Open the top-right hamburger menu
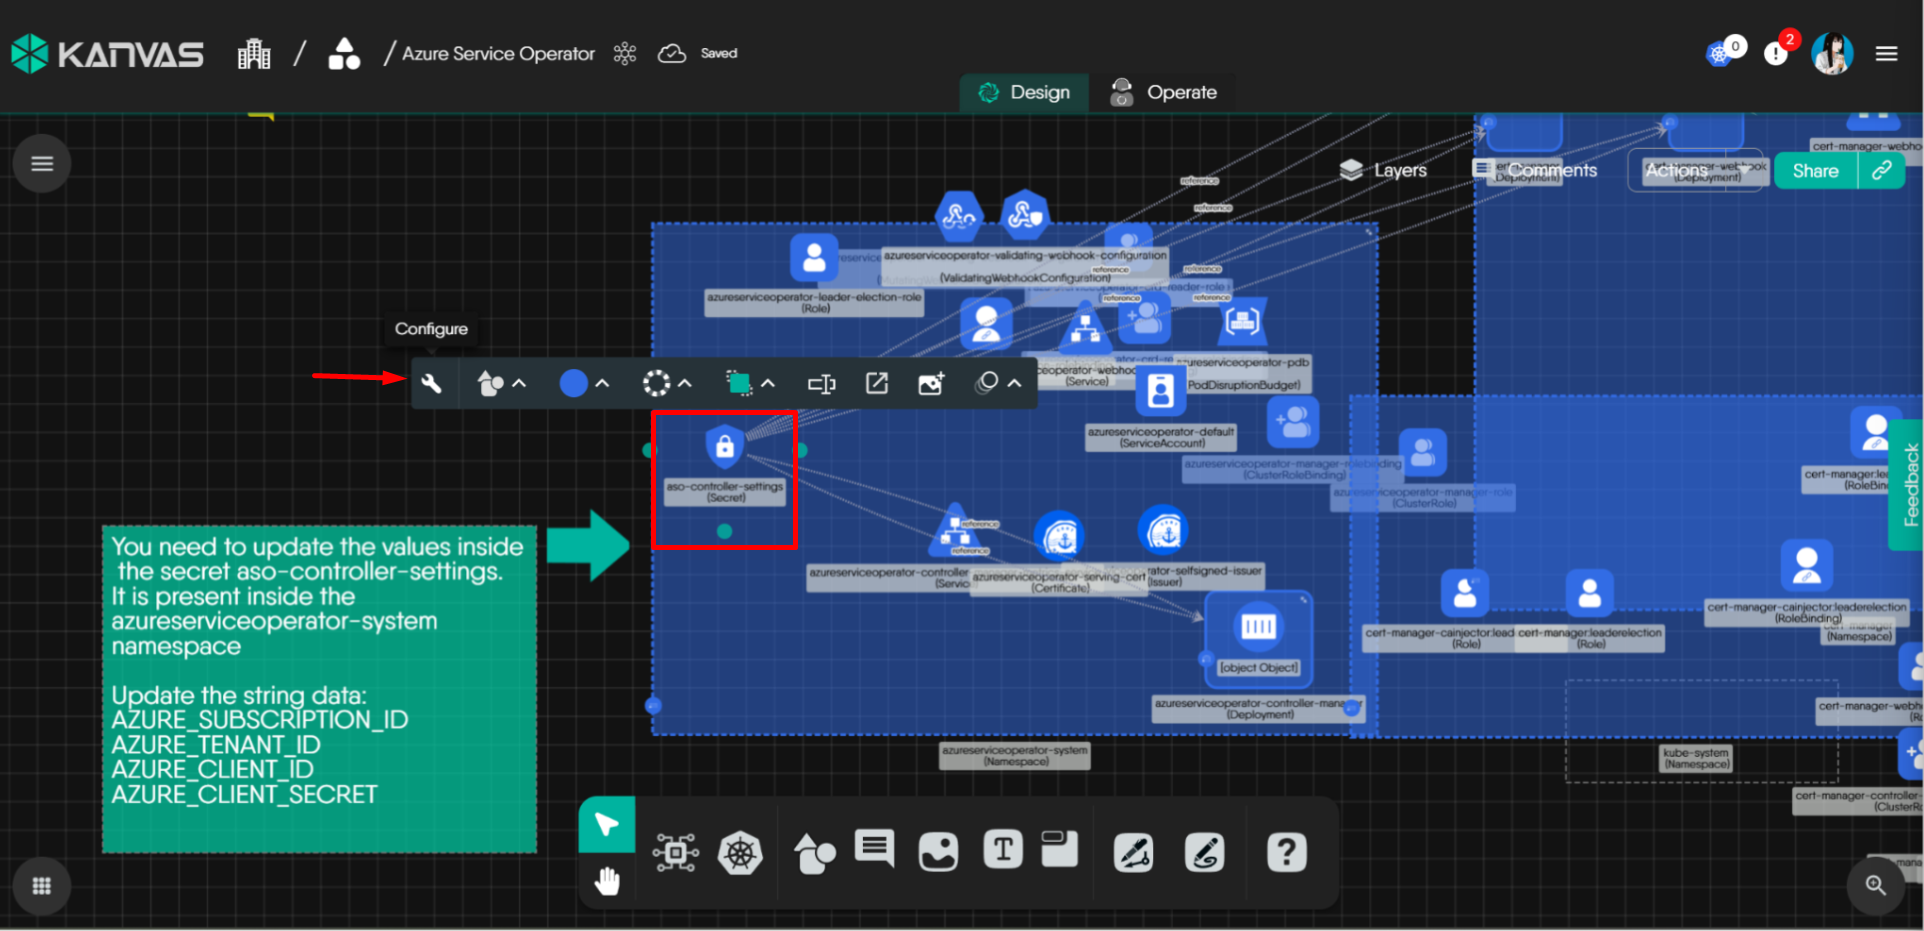Viewport: 1924px width, 931px height. pos(1886,54)
